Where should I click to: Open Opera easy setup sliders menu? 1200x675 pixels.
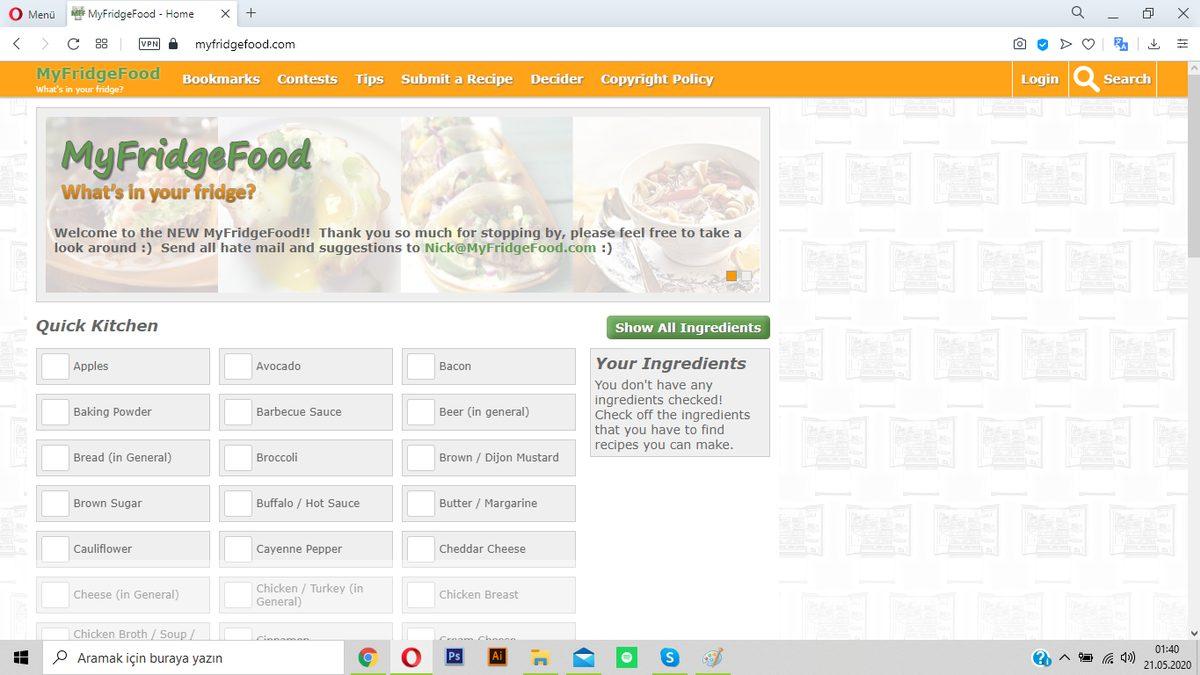tap(1182, 44)
